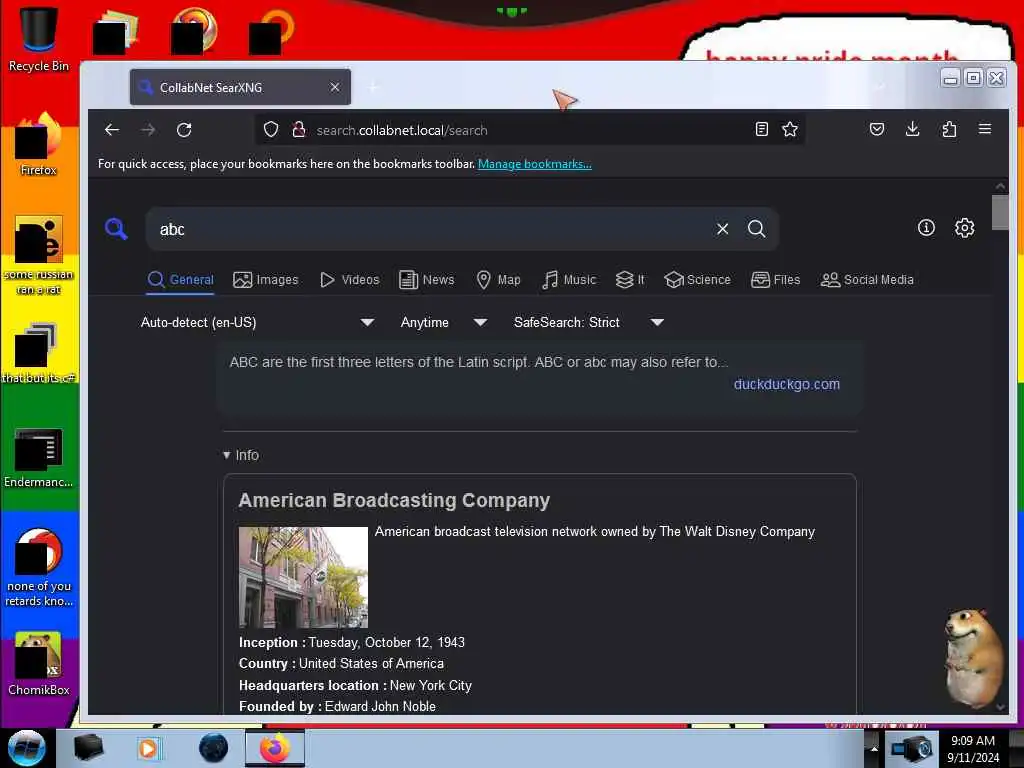The height and width of the screenshot is (768, 1024).
Task: Click the American Broadcasting Company heading
Action: (x=394, y=500)
